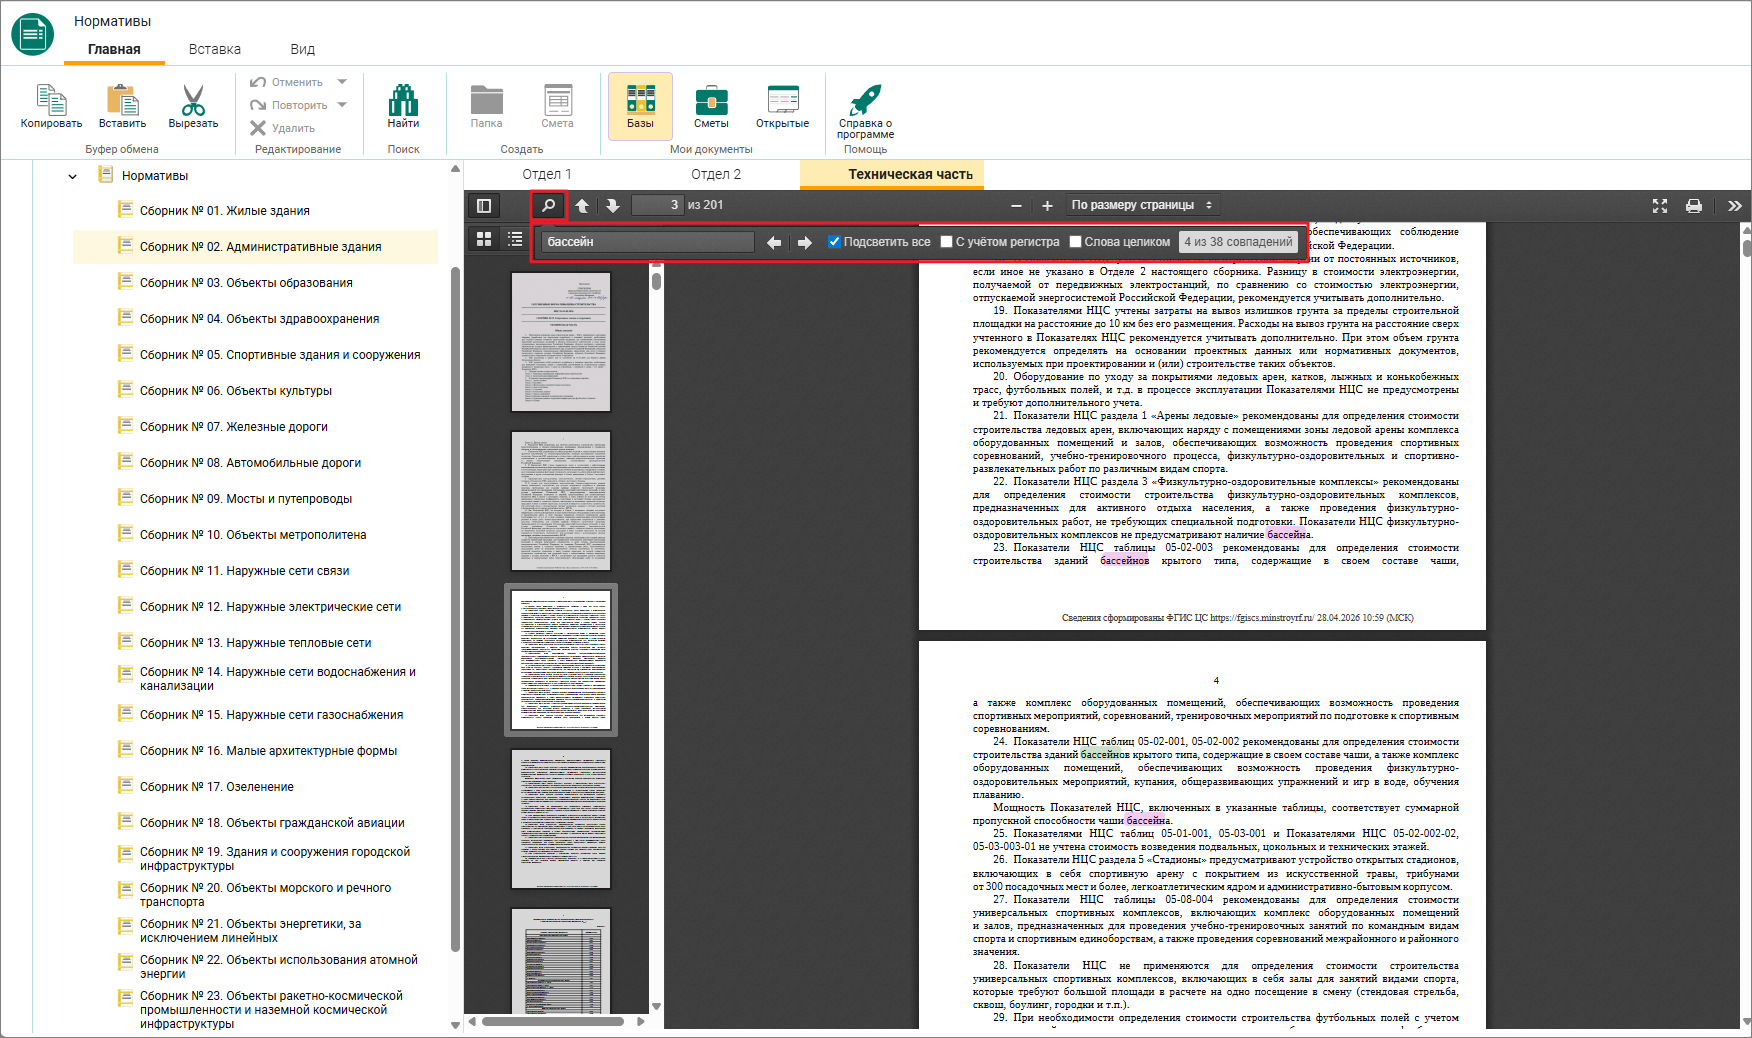Enable Слова целиком checkbox
The image size is (1752, 1038).
1075,242
